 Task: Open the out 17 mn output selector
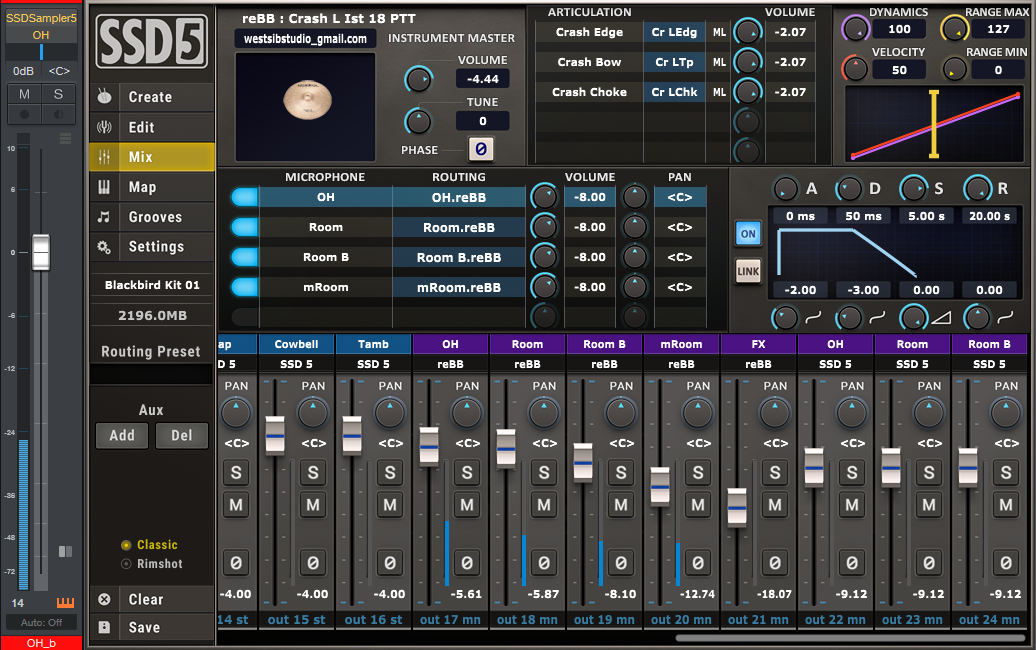(450, 620)
